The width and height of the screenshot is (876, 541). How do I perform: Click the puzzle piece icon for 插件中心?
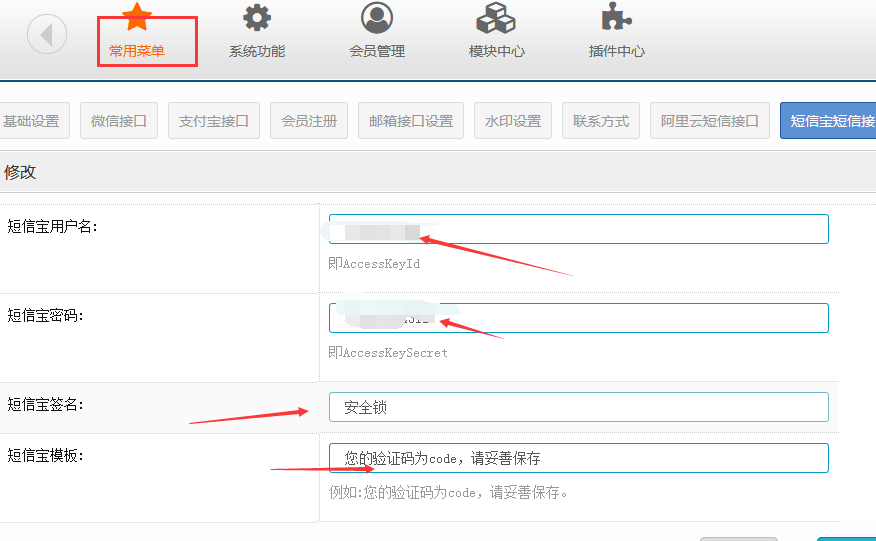tap(616, 17)
